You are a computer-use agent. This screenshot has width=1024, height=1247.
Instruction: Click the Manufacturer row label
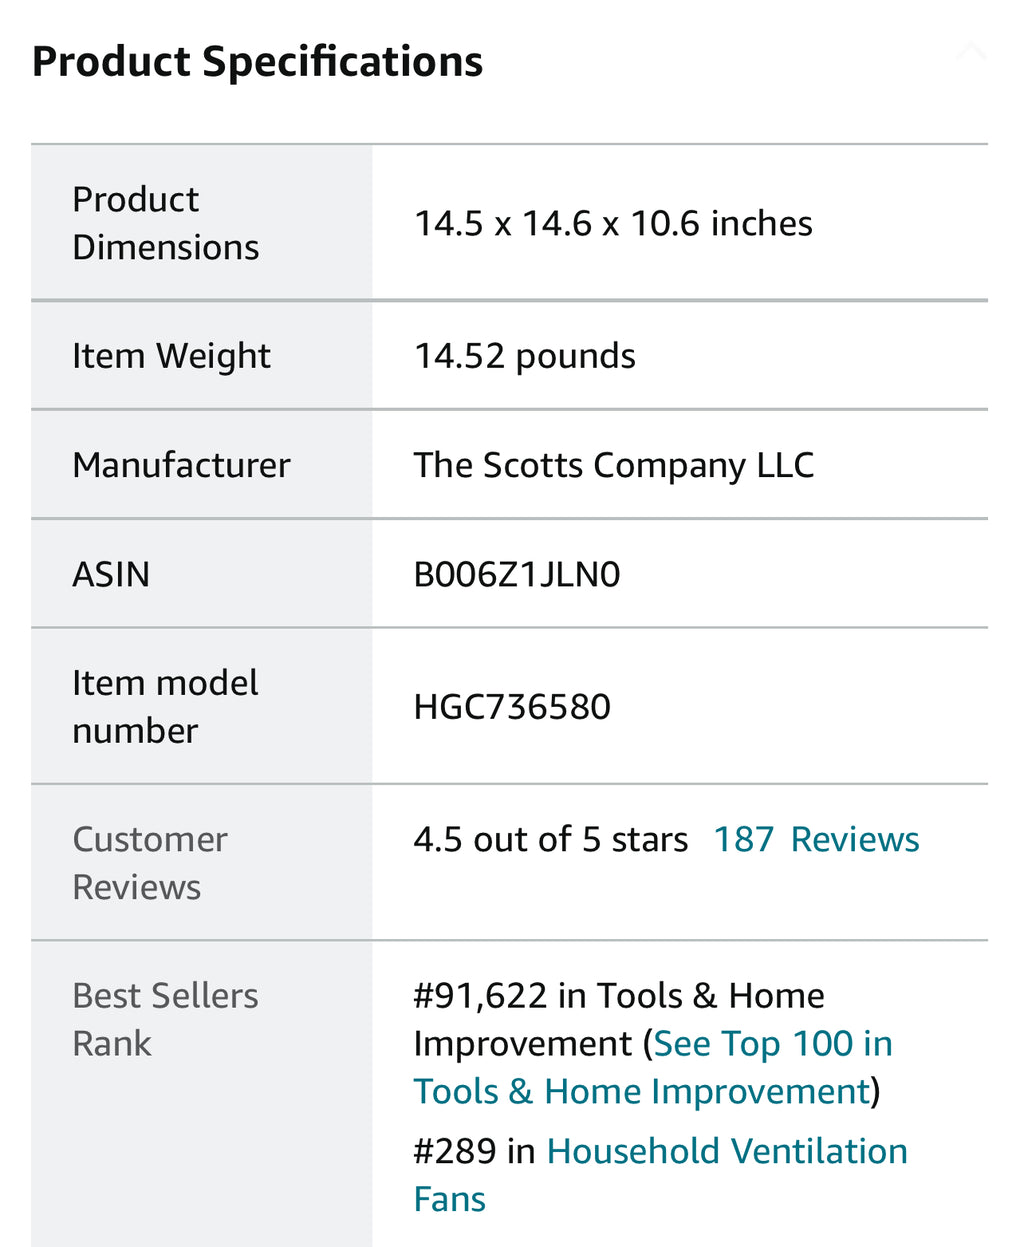pyautogui.click(x=181, y=465)
